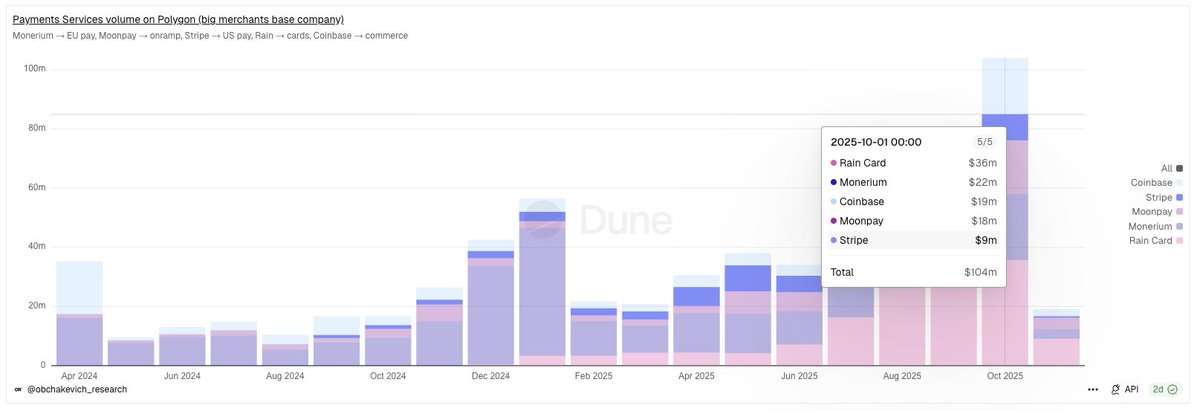The image size is (1200, 411).
Task: Click the March 2025 bar
Action: [645, 335]
